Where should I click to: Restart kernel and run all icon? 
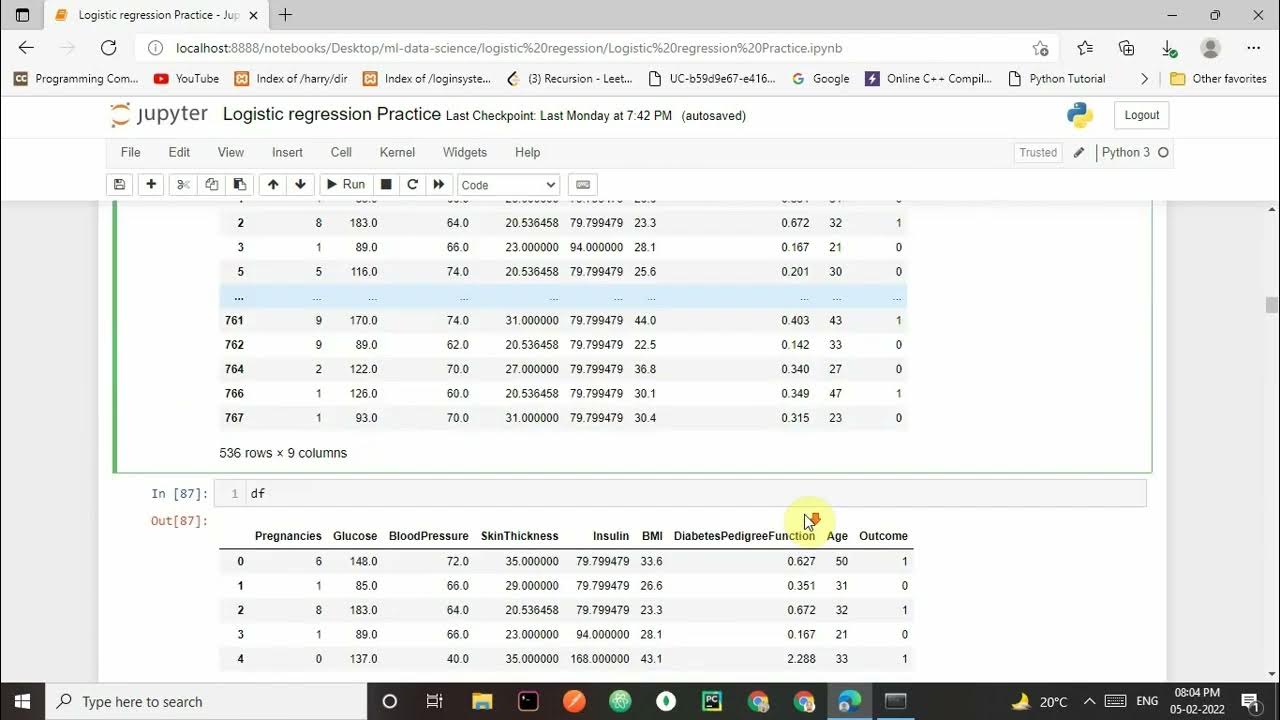click(x=438, y=184)
